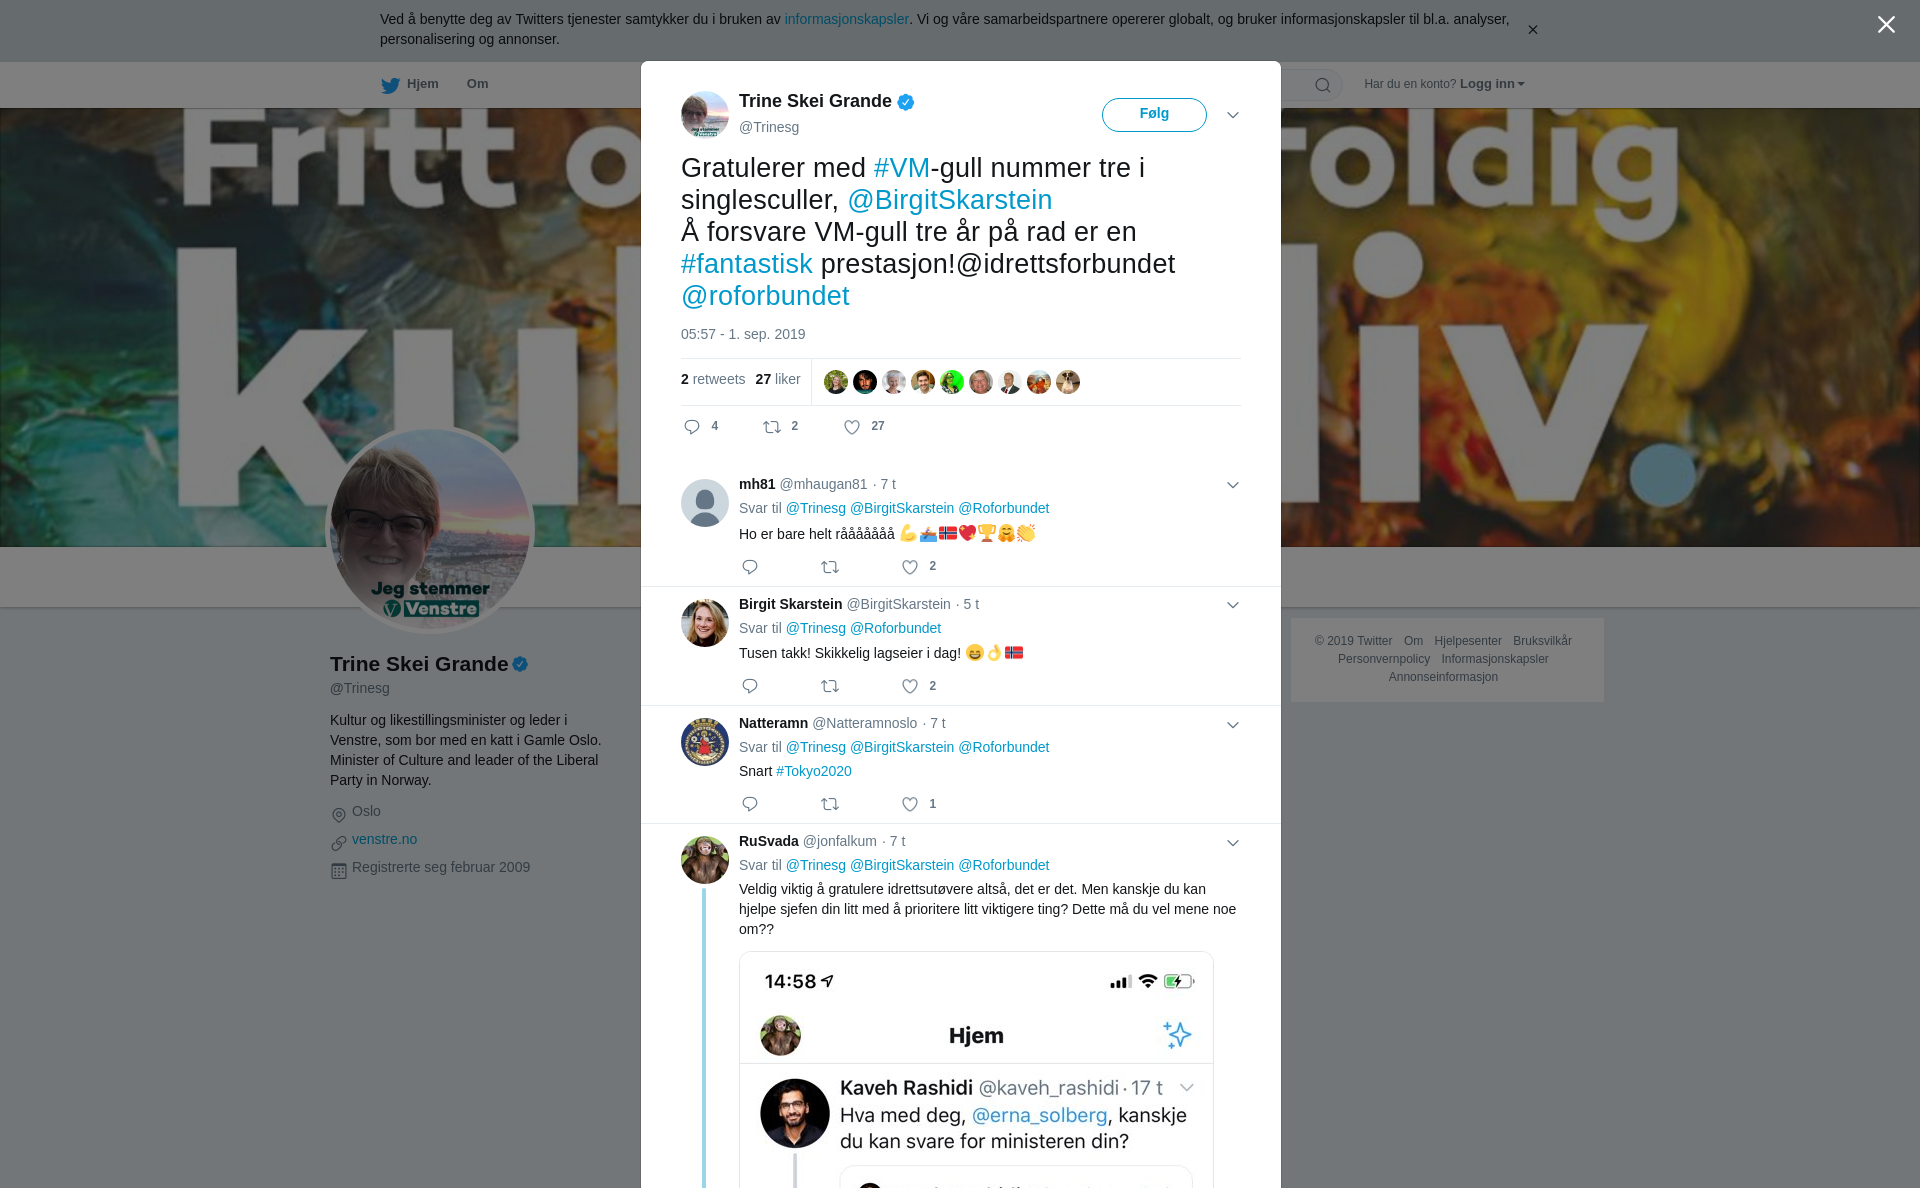The image size is (1920, 1188).
Task: Close the tweet overlay with X
Action: [1886, 25]
